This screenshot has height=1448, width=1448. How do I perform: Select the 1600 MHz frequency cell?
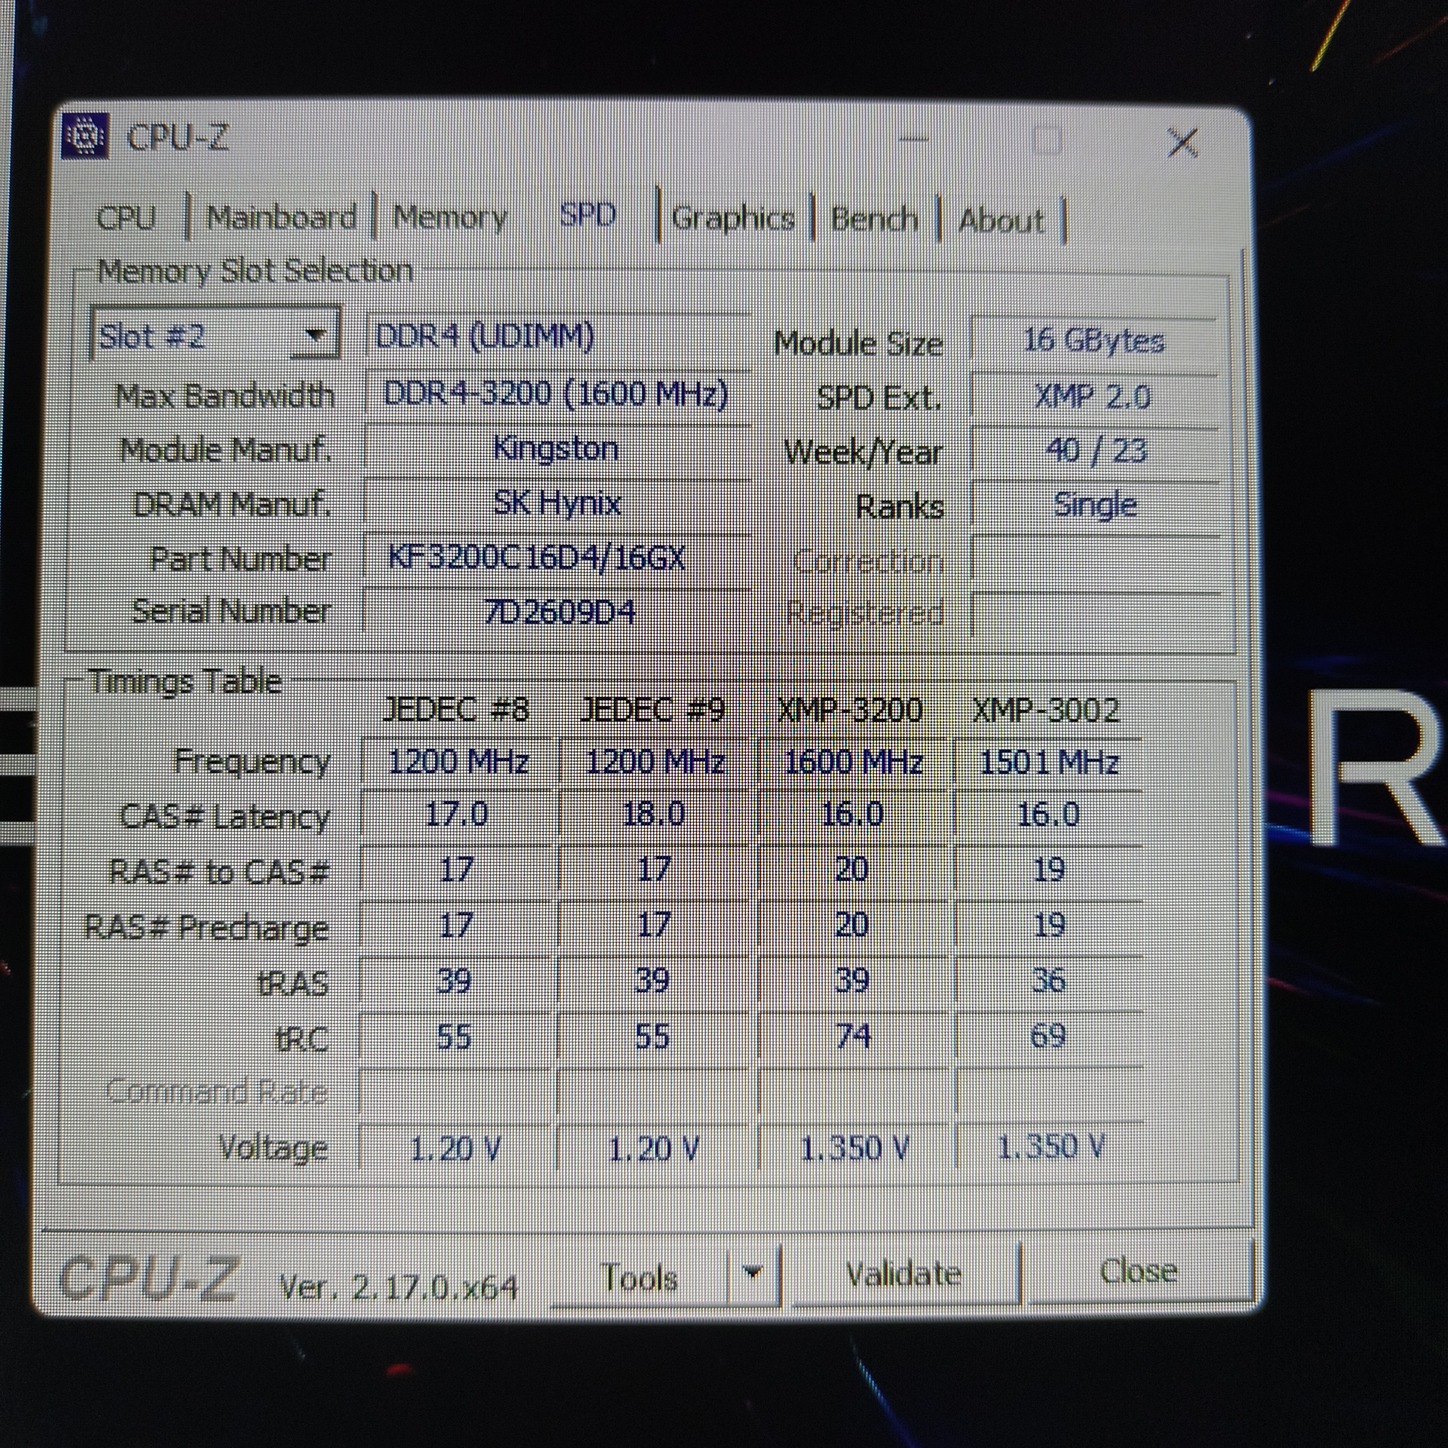[852, 763]
